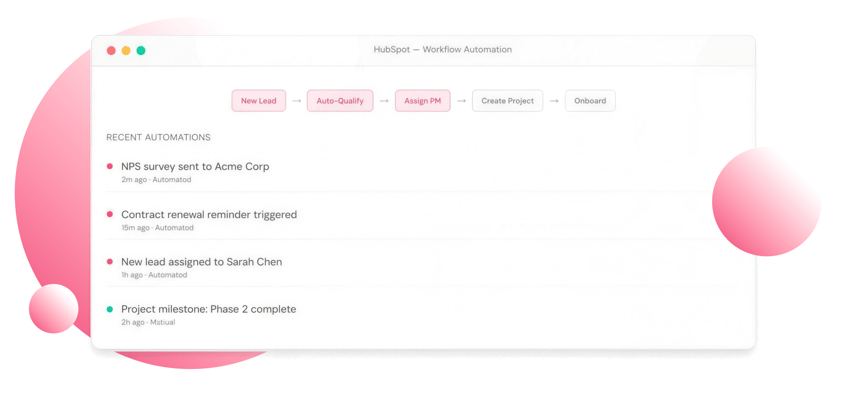Click the Recent Automations section heading
Screen dimensions: 850x403
158,137
